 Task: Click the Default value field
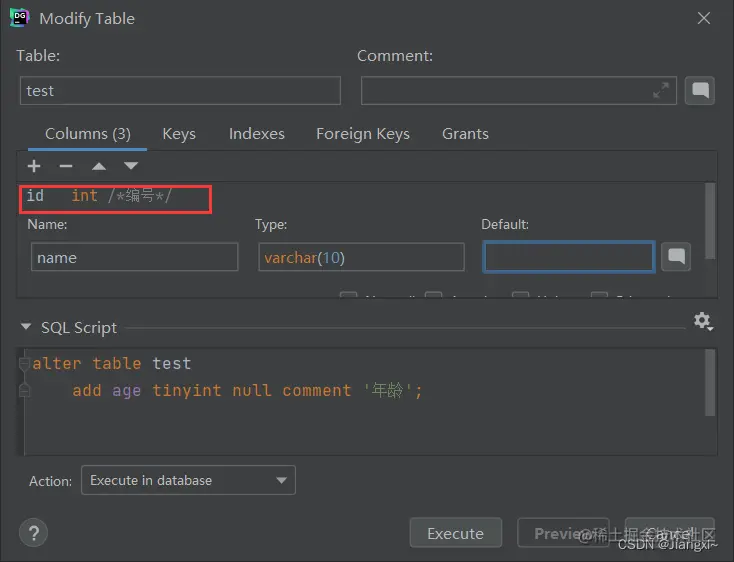[569, 256]
